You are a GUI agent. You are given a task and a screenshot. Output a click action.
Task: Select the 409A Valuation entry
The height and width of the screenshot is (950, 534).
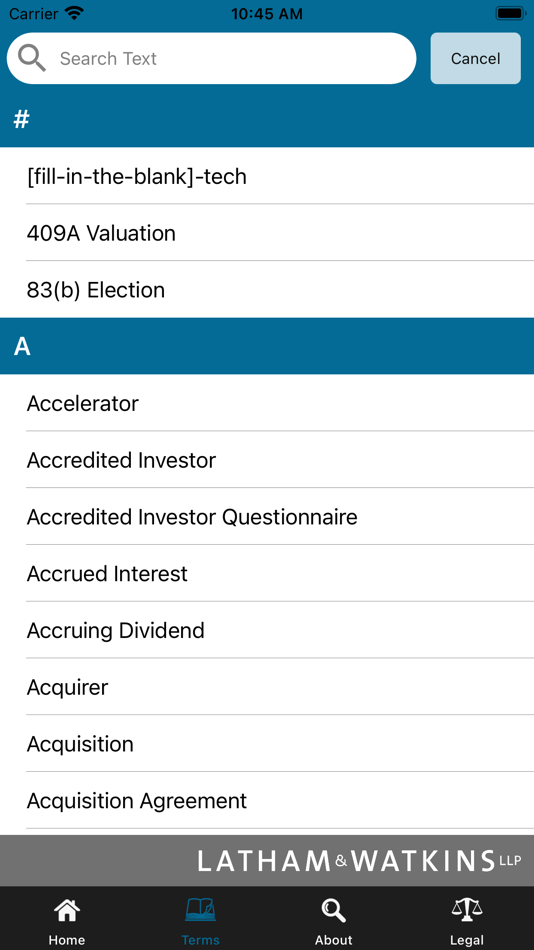click(267, 233)
